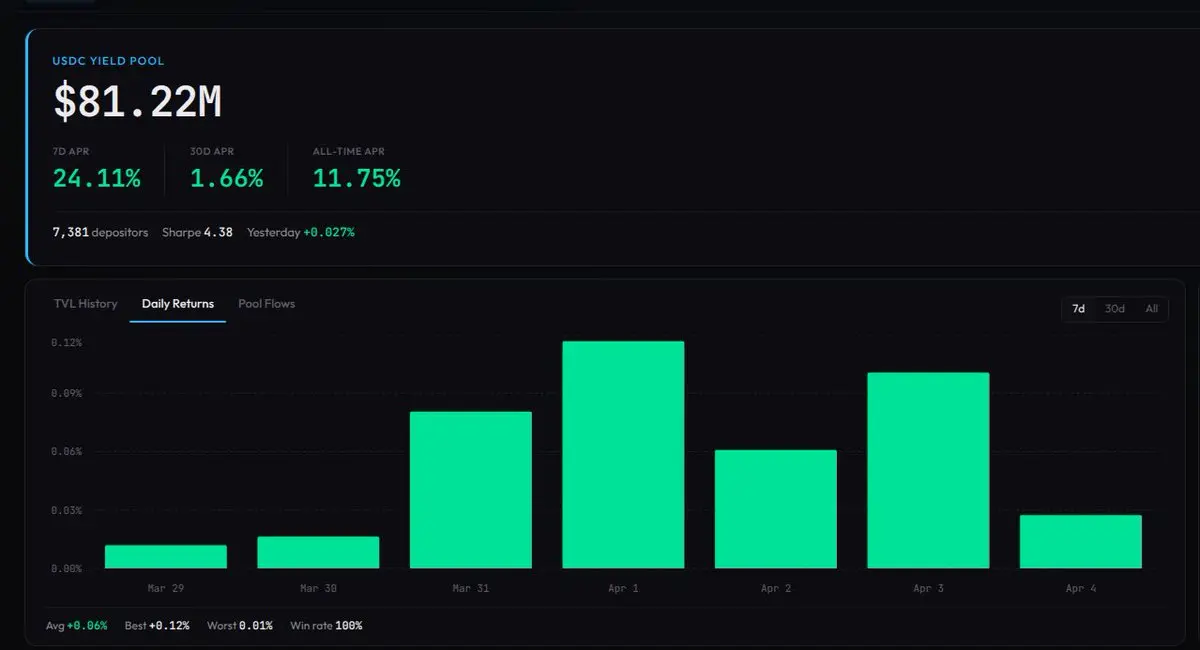Show All time range data
The width and height of the screenshot is (1200, 650).
pos(1151,309)
